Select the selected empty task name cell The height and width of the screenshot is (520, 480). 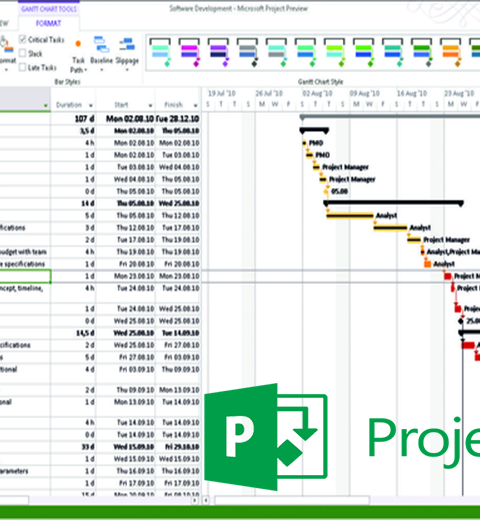coord(25,276)
